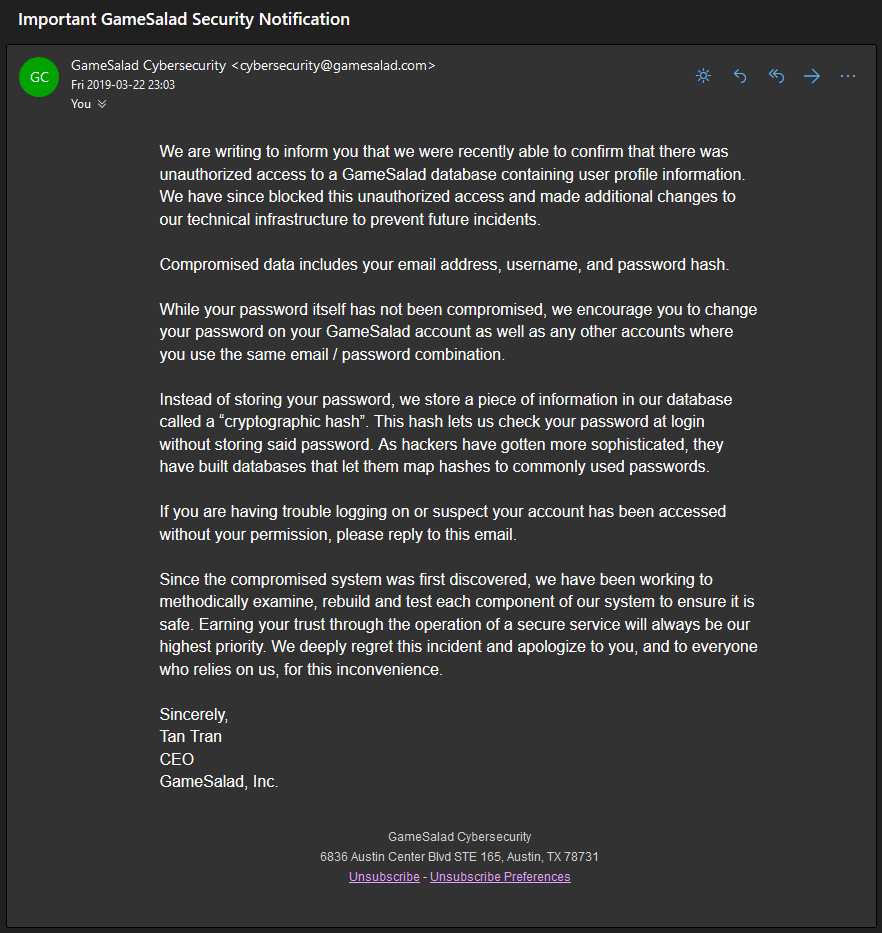The height and width of the screenshot is (933, 882).
Task: Click the footer text "GameSalad Cybersecurity"
Action: [x=459, y=837]
